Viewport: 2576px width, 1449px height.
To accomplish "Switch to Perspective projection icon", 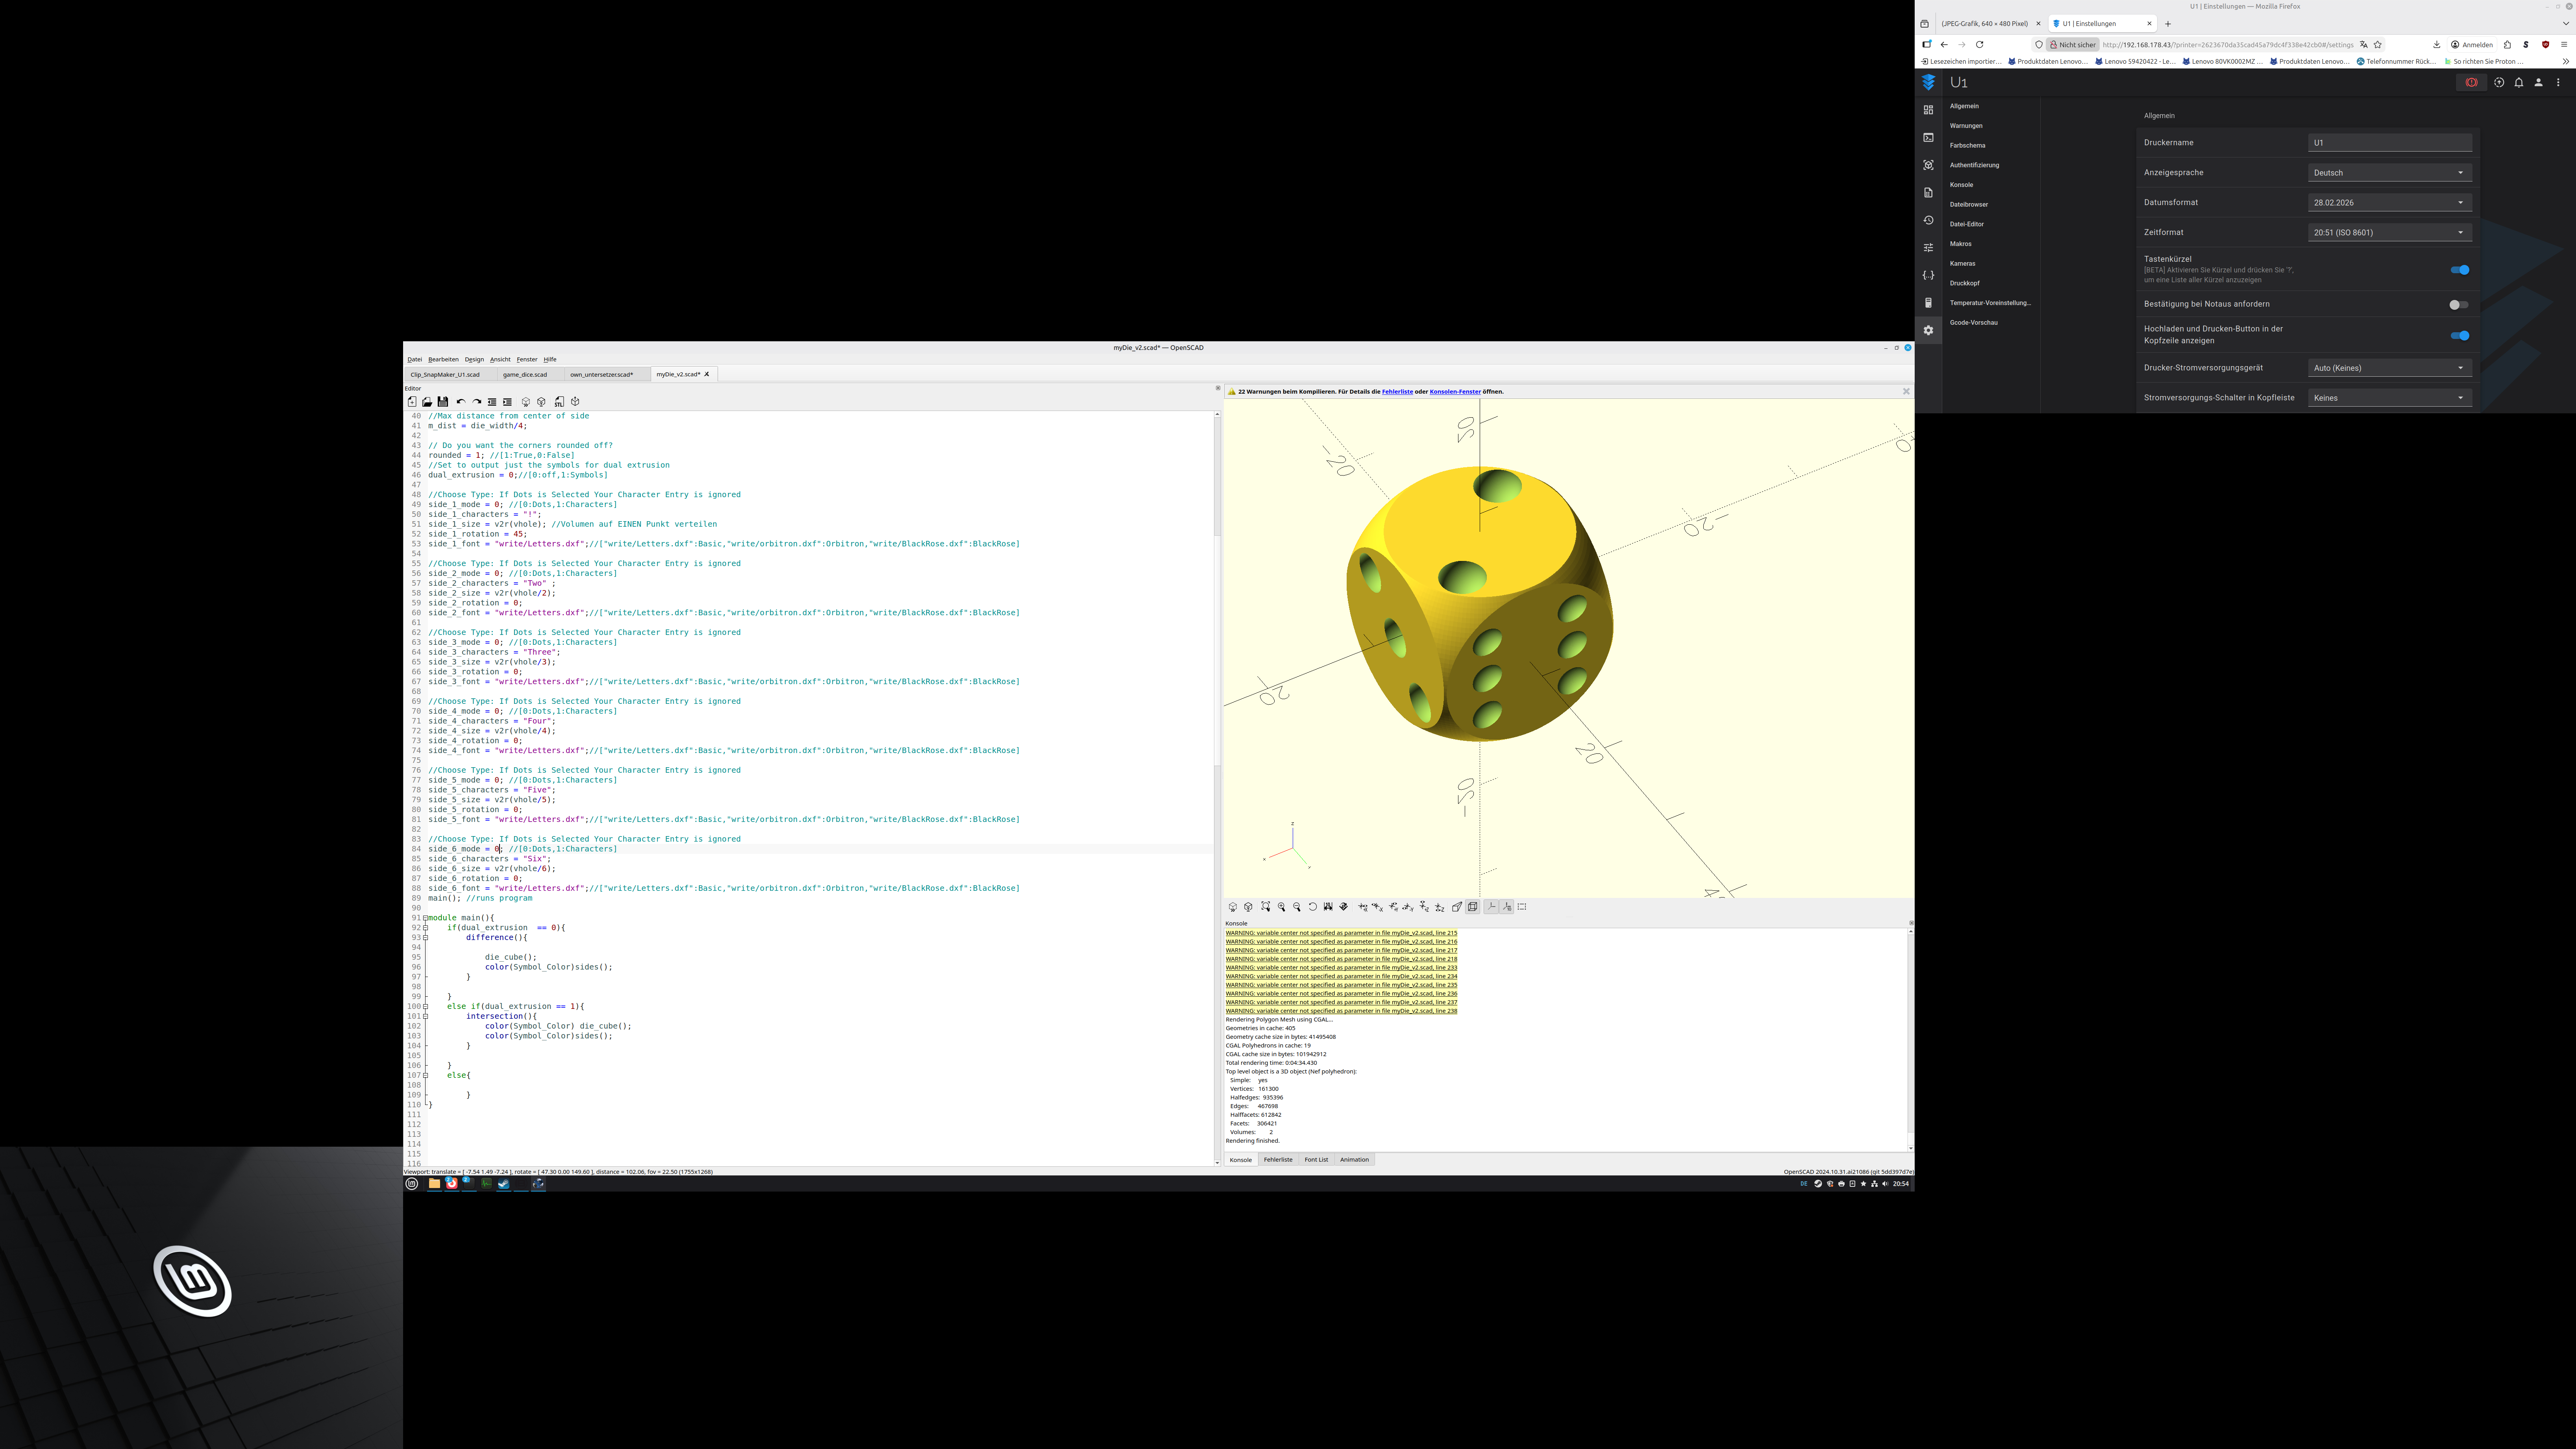I will click(1457, 907).
